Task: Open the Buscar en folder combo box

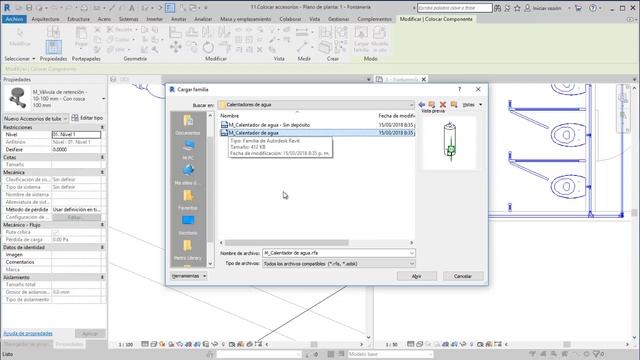Action: coord(316,105)
